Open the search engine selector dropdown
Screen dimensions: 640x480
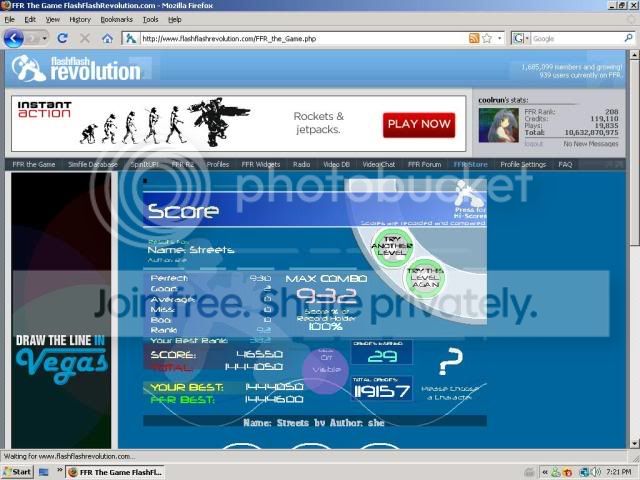tap(522, 38)
